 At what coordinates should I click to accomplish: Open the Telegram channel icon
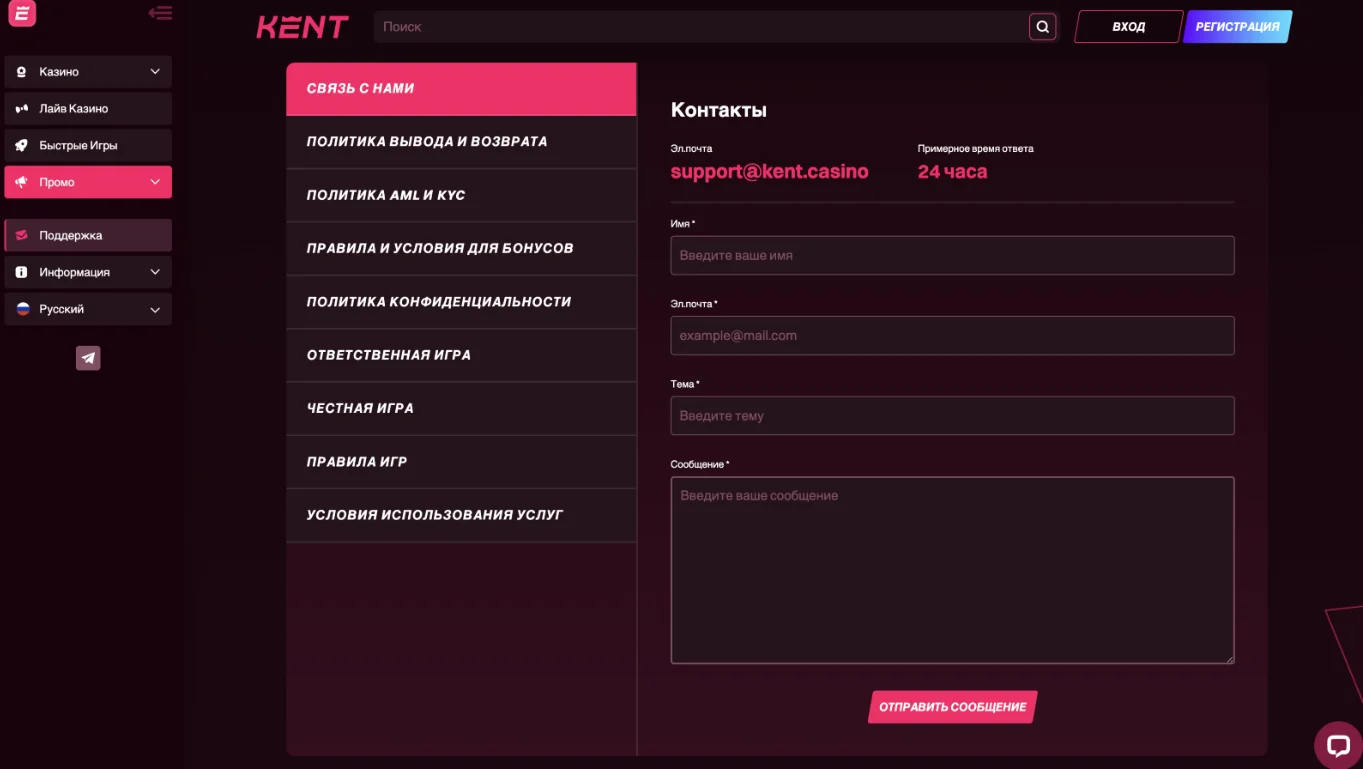[x=88, y=358]
